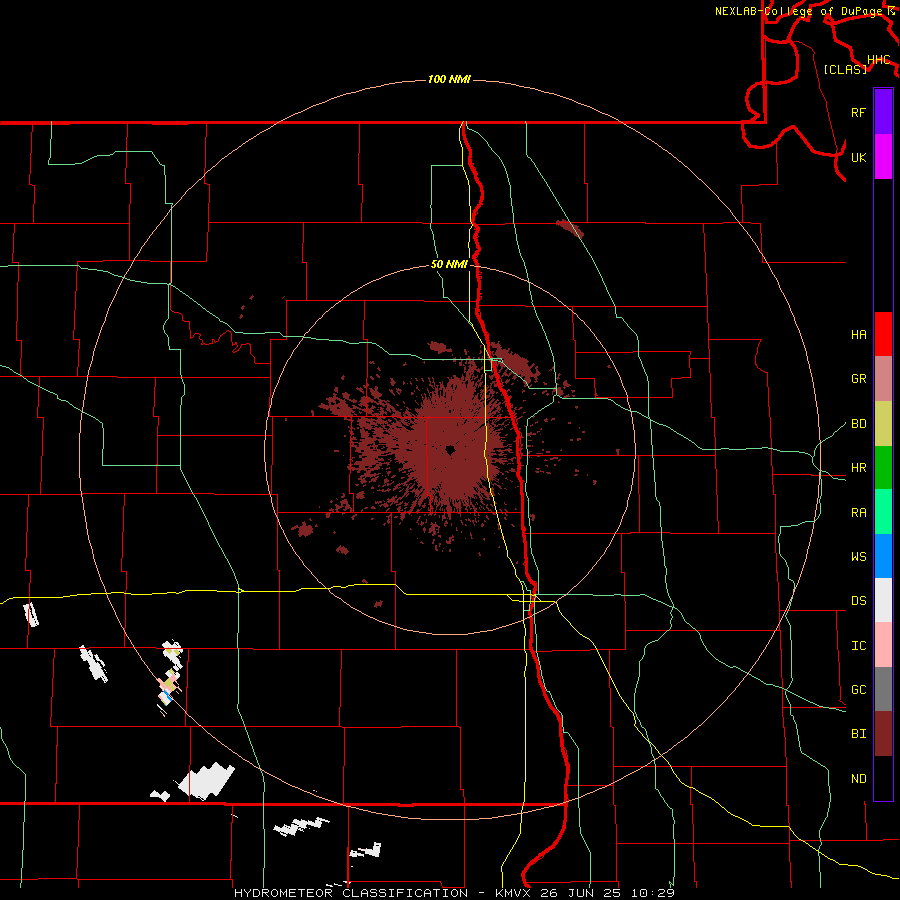Viewport: 900px width, 900px height.
Task: Click the dark red BI swatch
Action: pyautogui.click(x=883, y=734)
